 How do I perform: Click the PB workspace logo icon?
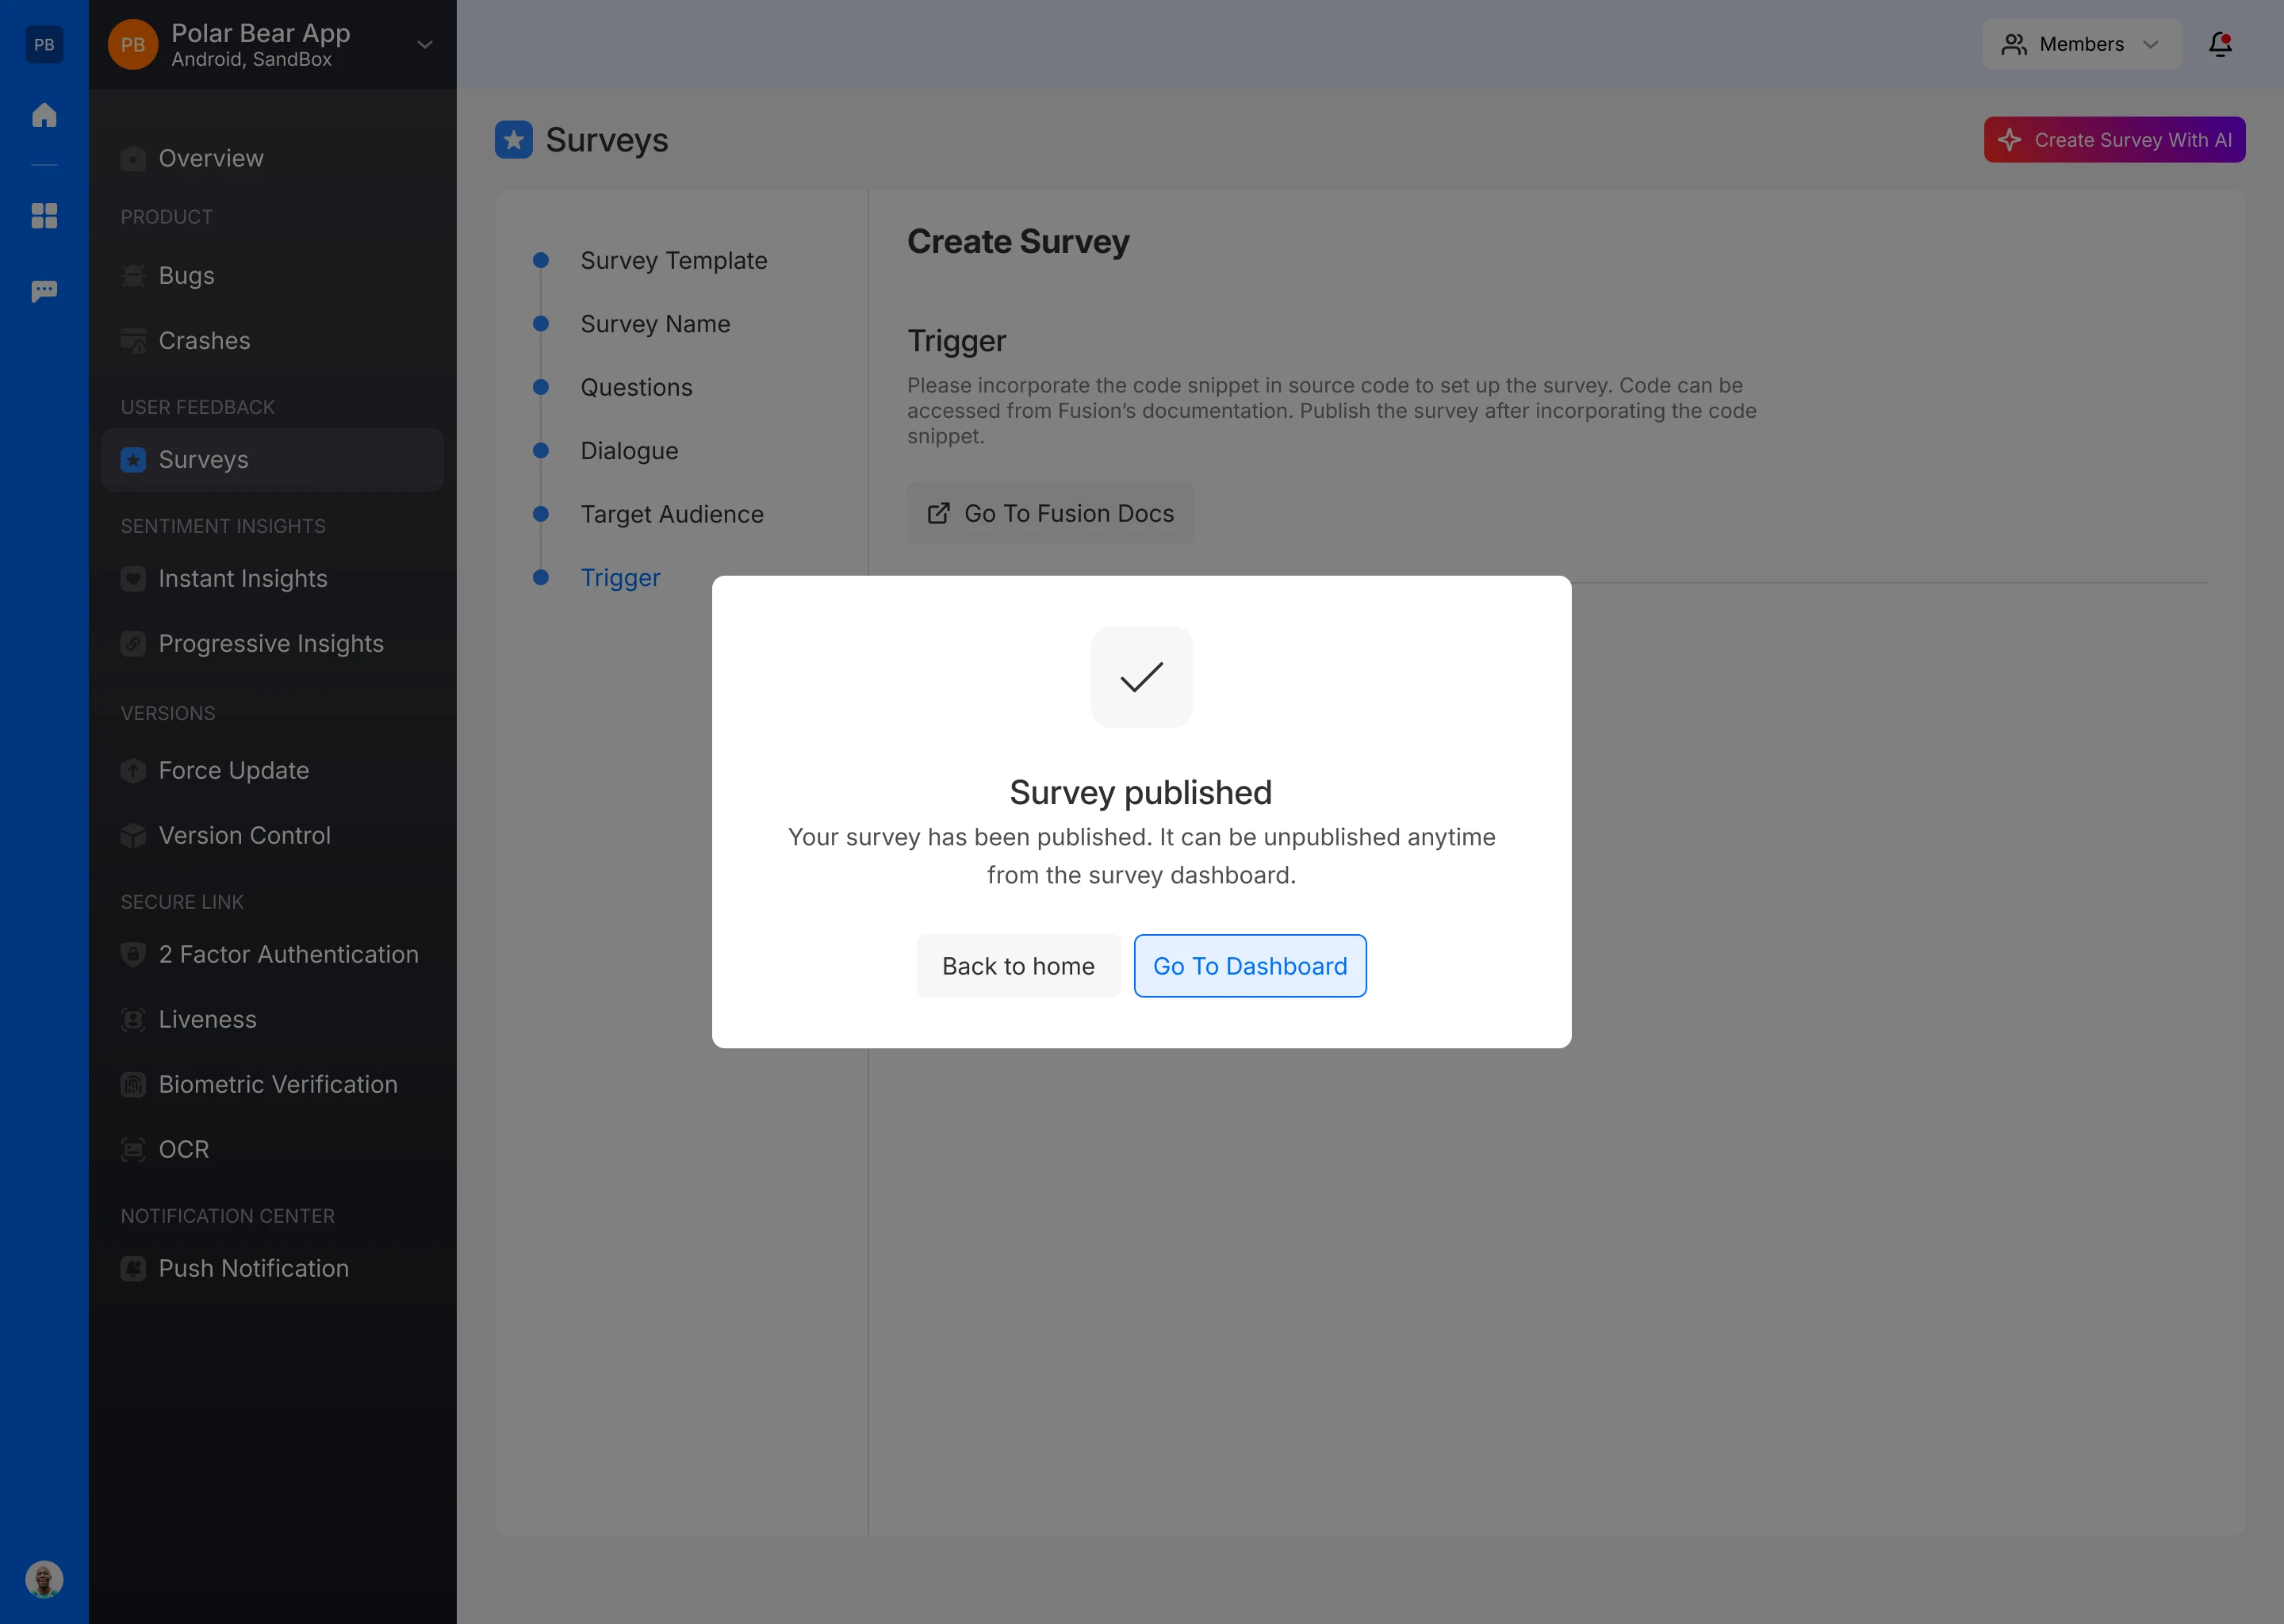coord(44,44)
